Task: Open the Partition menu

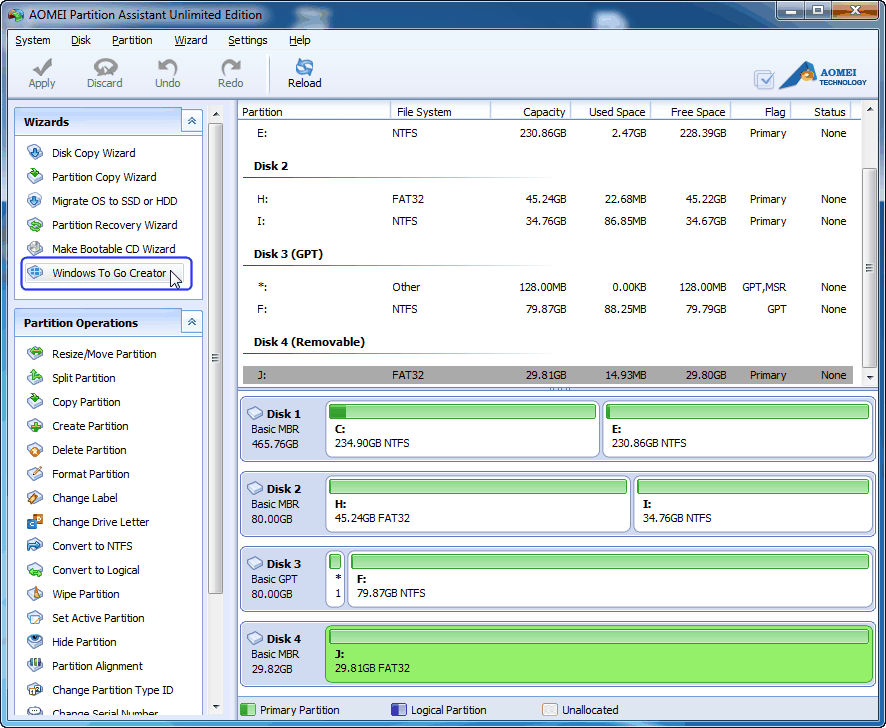Action: point(132,40)
